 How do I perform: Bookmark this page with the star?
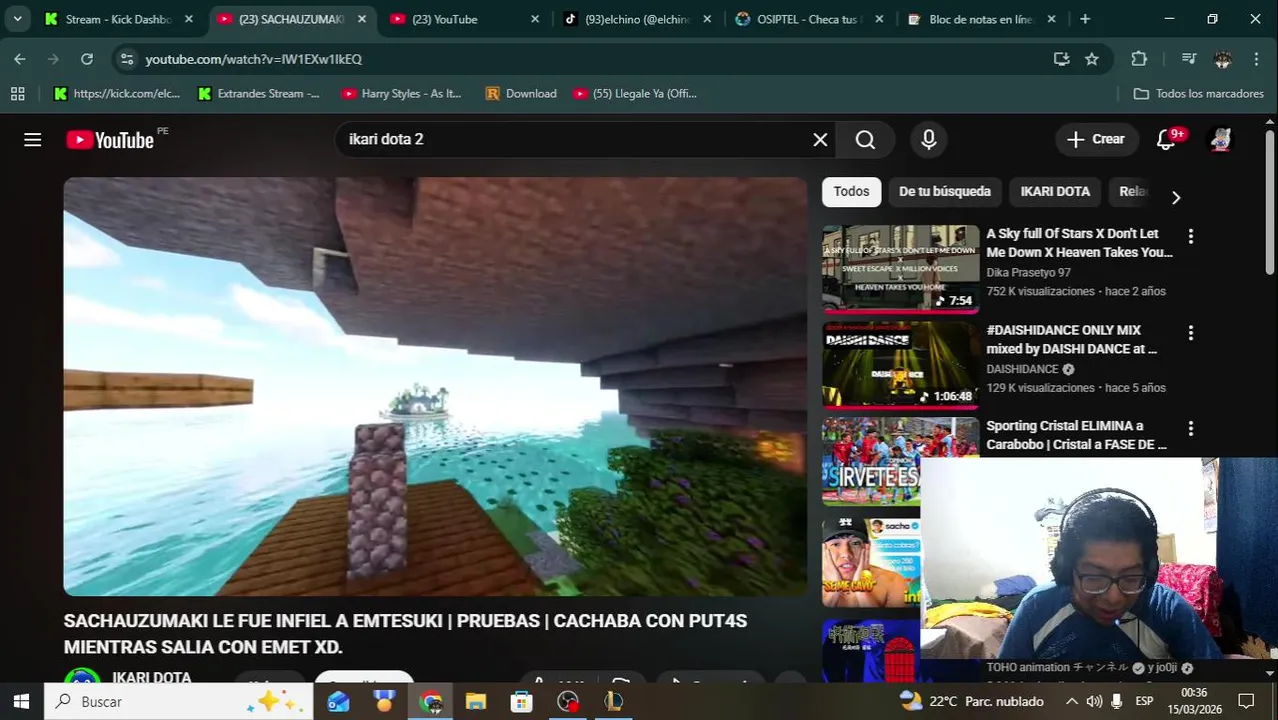[1092, 59]
